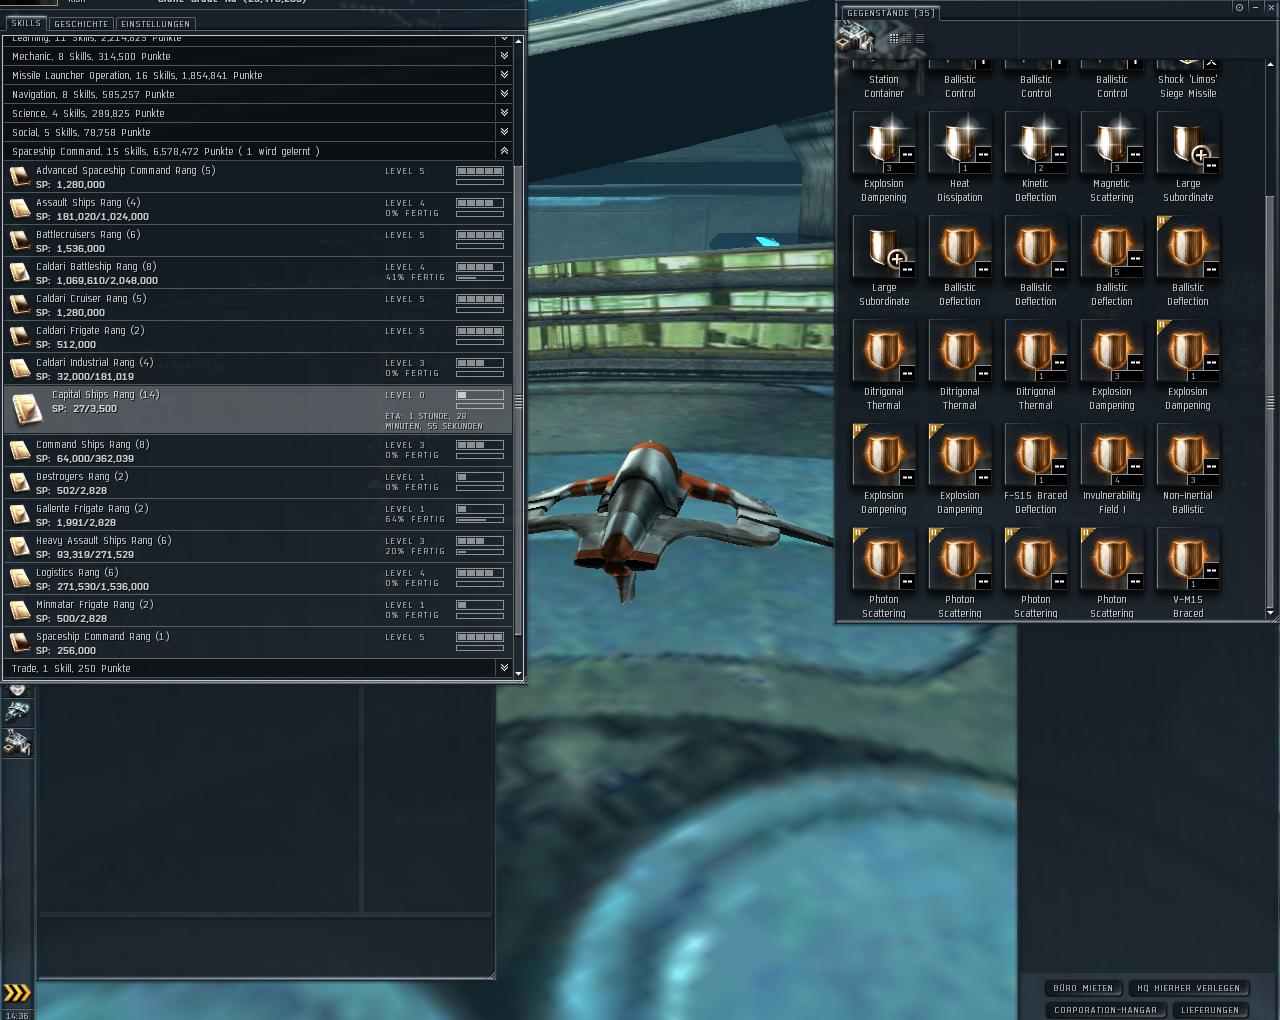Viewport: 1280px width, 1020px height.
Task: Click the yellow arrows sidebar expand icon
Action: [17, 993]
